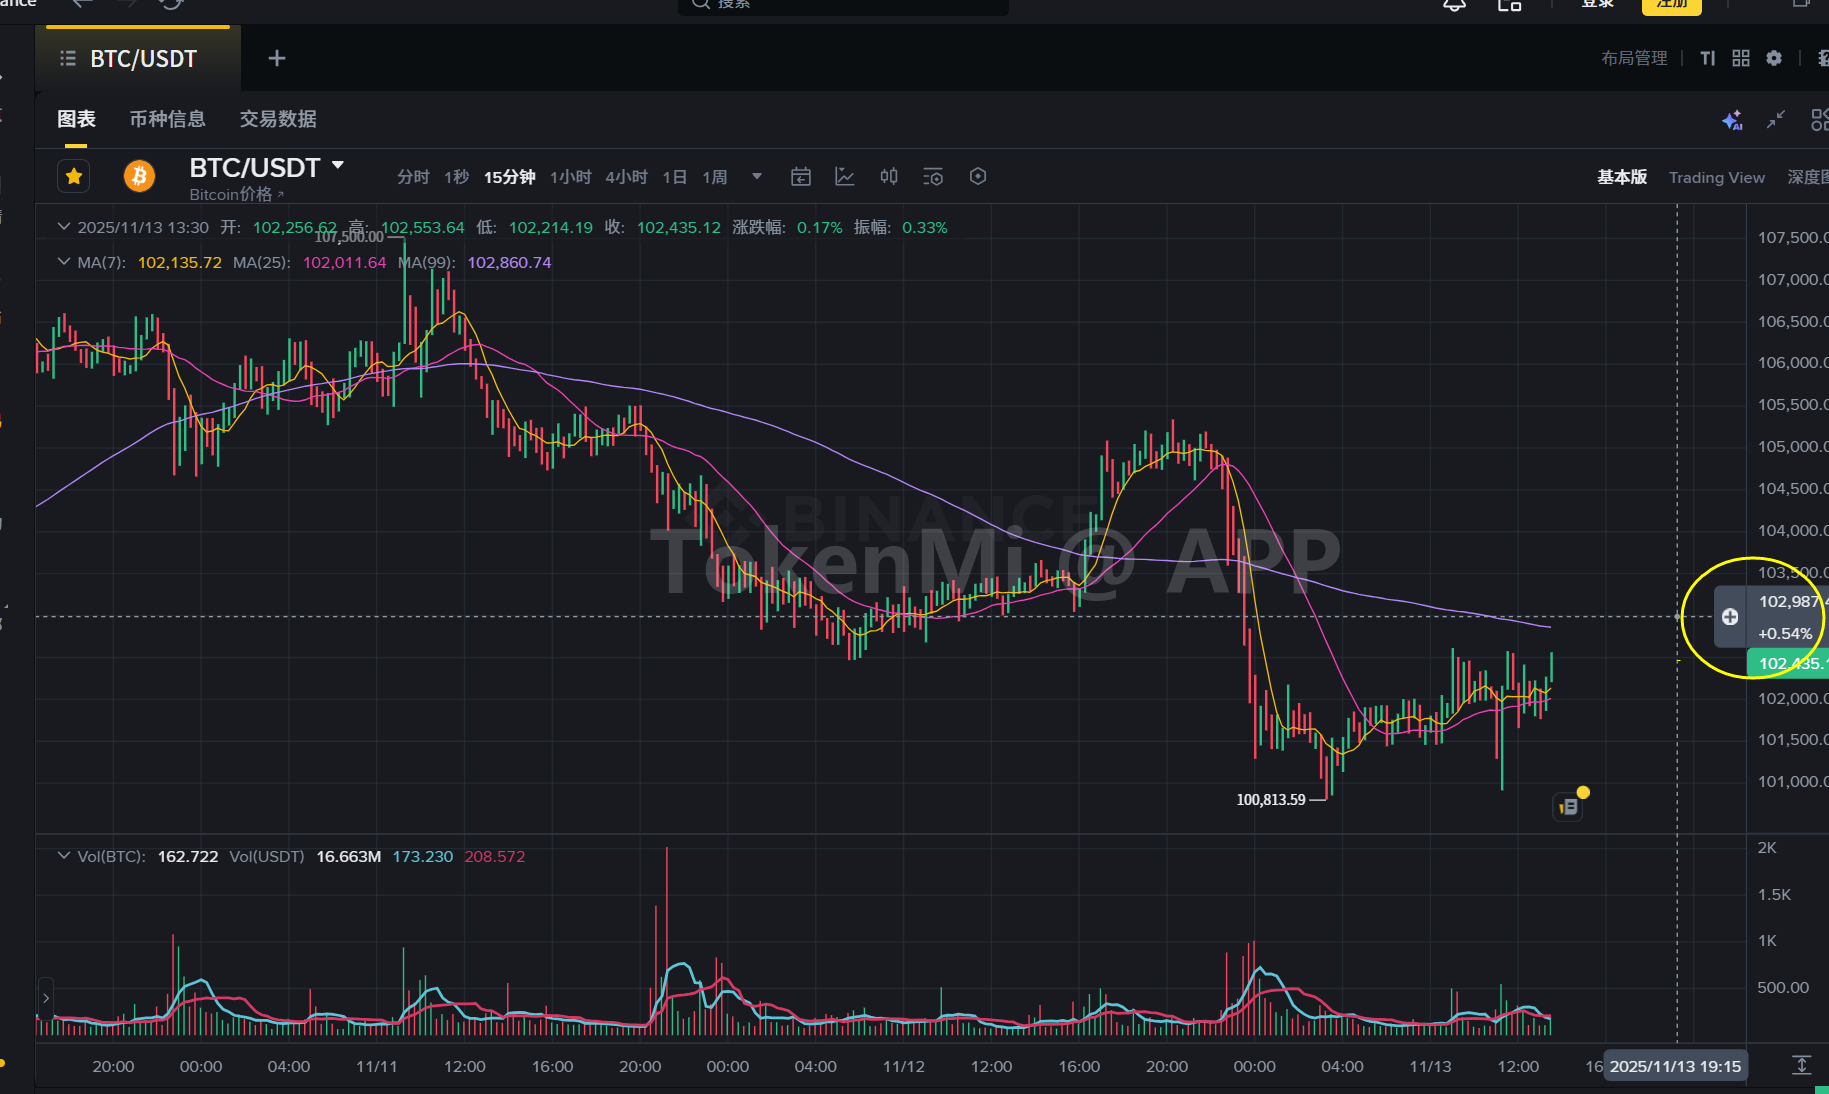Select the 1小时 time interval

tap(570, 177)
